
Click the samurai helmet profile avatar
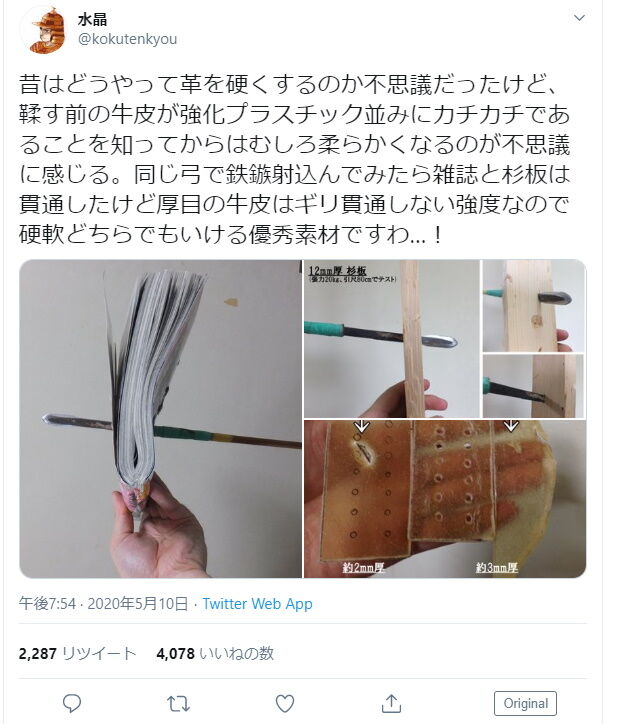pyautogui.click(x=46, y=30)
